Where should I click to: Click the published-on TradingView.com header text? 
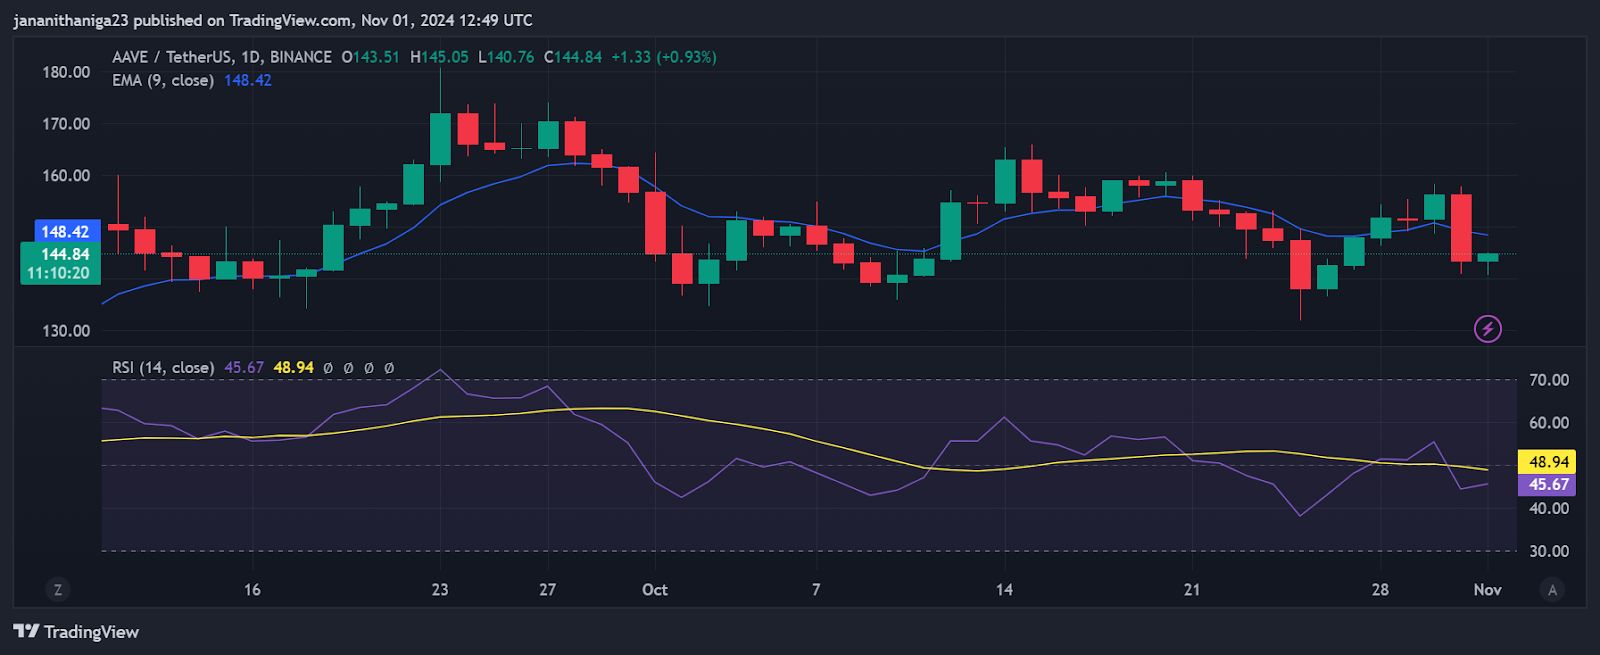pyautogui.click(x=273, y=20)
